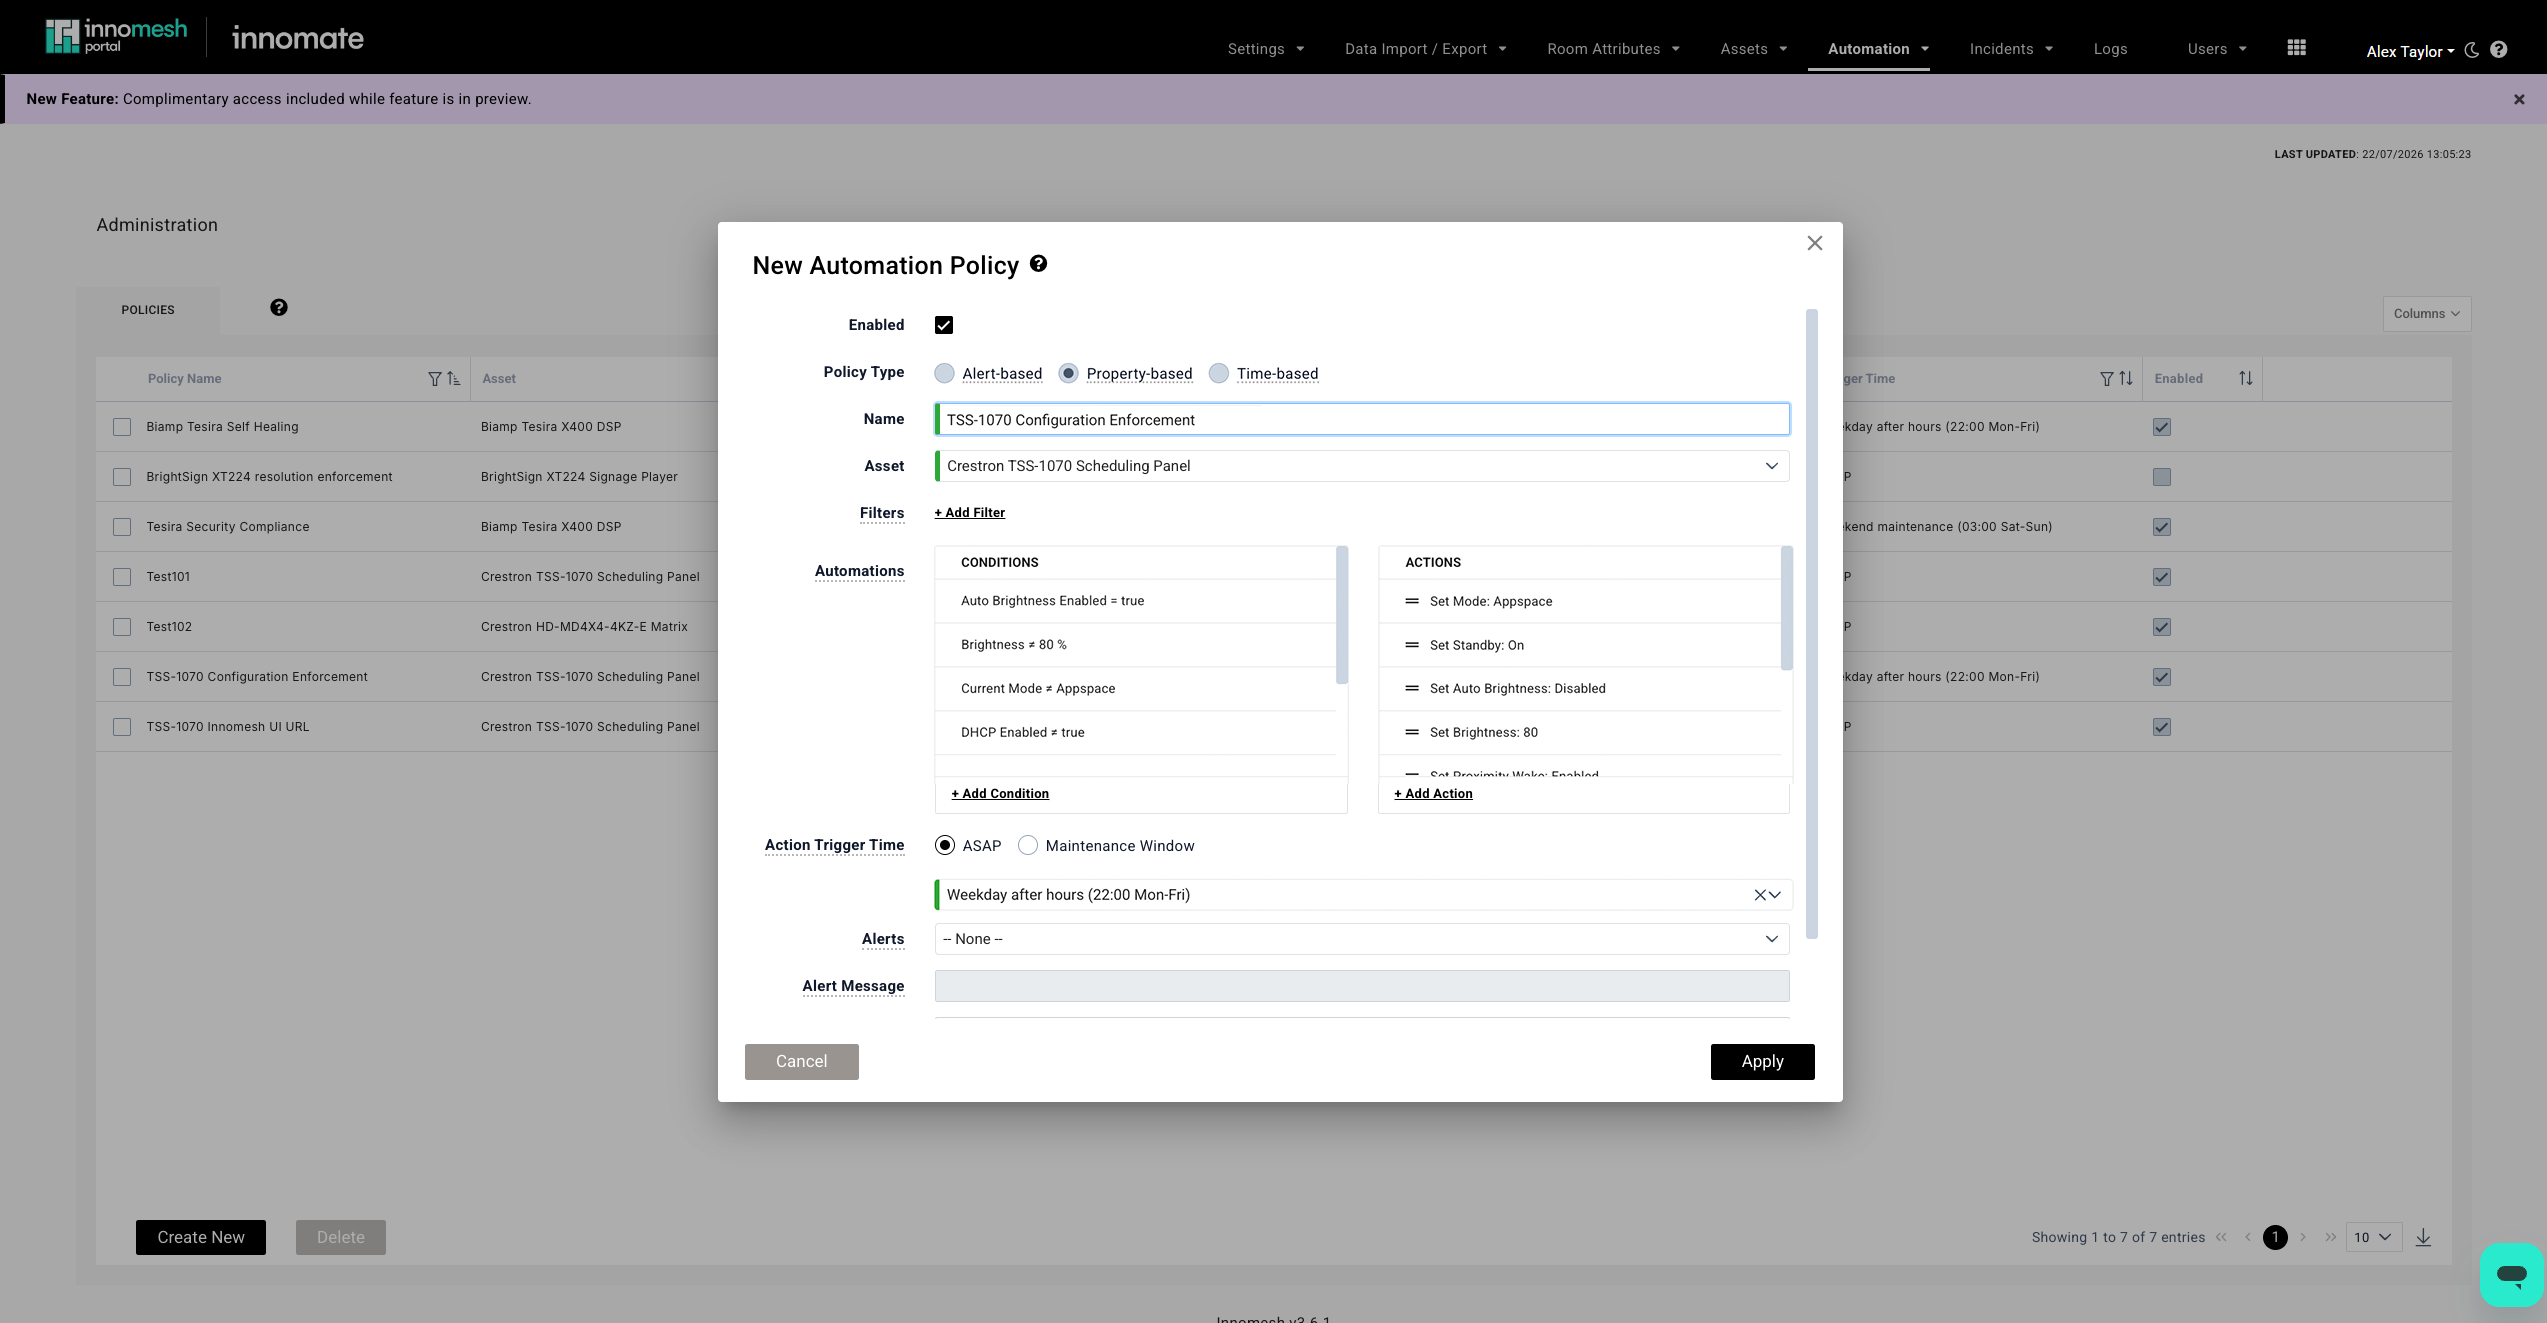The height and width of the screenshot is (1323, 2547).
Task: Open page size dropdown showing 10
Action: point(2372,1237)
